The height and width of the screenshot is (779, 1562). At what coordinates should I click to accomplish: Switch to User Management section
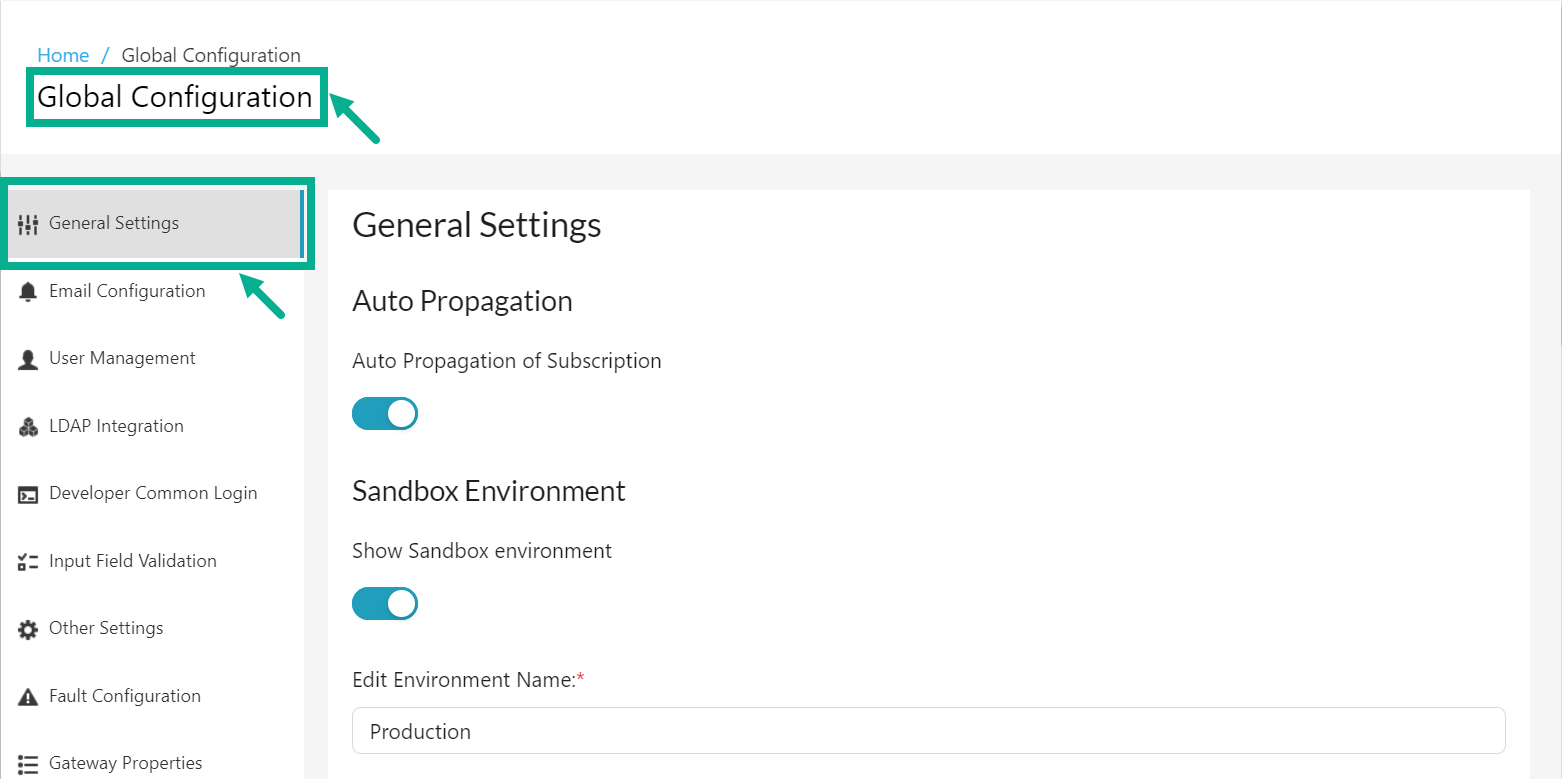tap(121, 357)
